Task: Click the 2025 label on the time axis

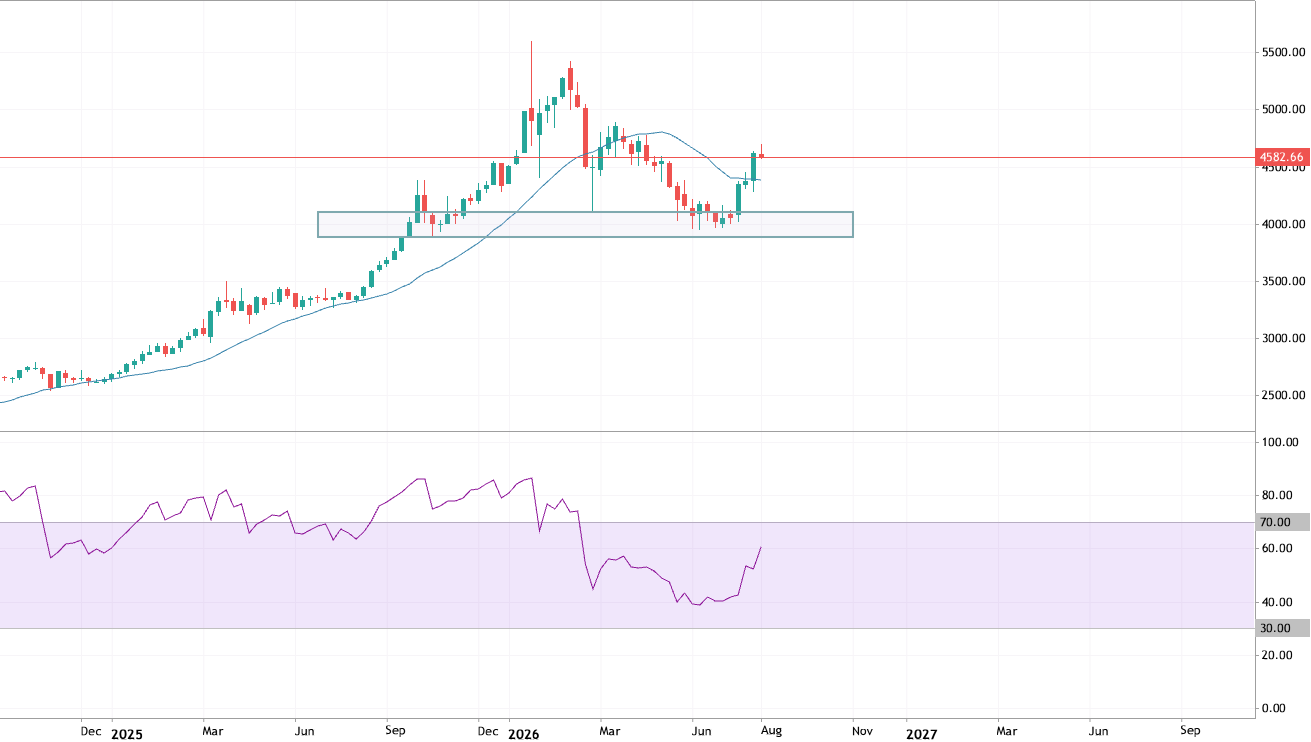Action: click(x=127, y=734)
